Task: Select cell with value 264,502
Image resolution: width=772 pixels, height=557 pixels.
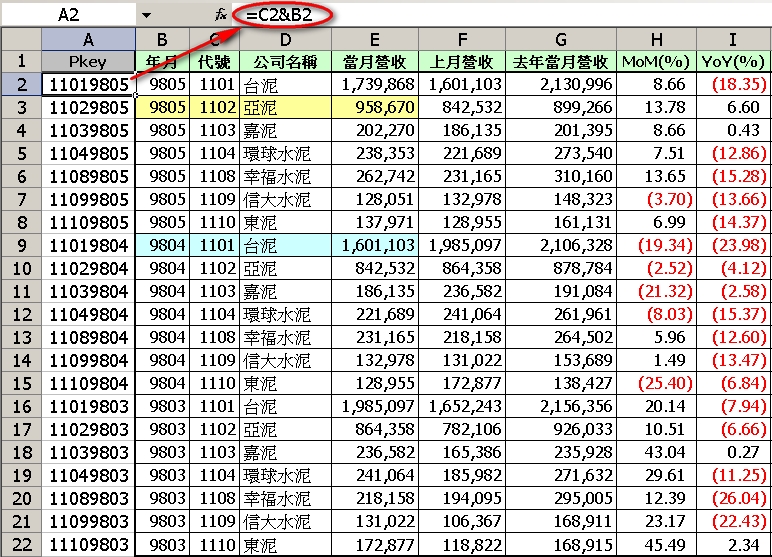Action: 561,337
